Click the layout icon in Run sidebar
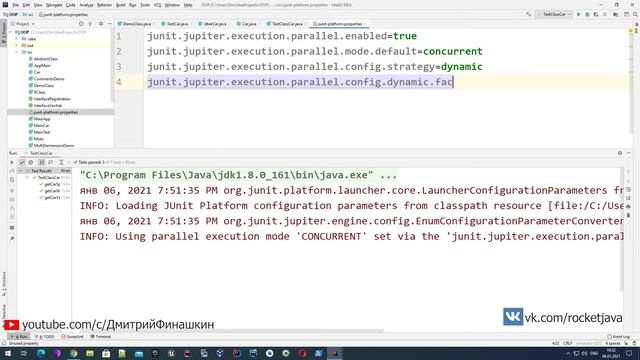 click(x=12, y=228)
